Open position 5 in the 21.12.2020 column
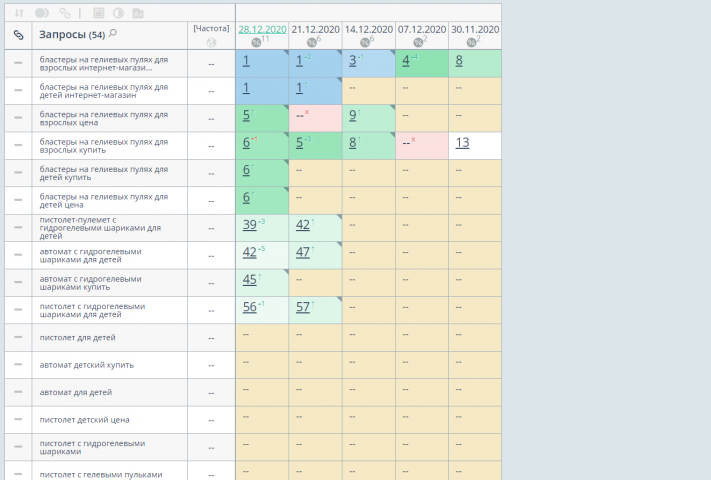The height and width of the screenshot is (480, 711). (299, 143)
